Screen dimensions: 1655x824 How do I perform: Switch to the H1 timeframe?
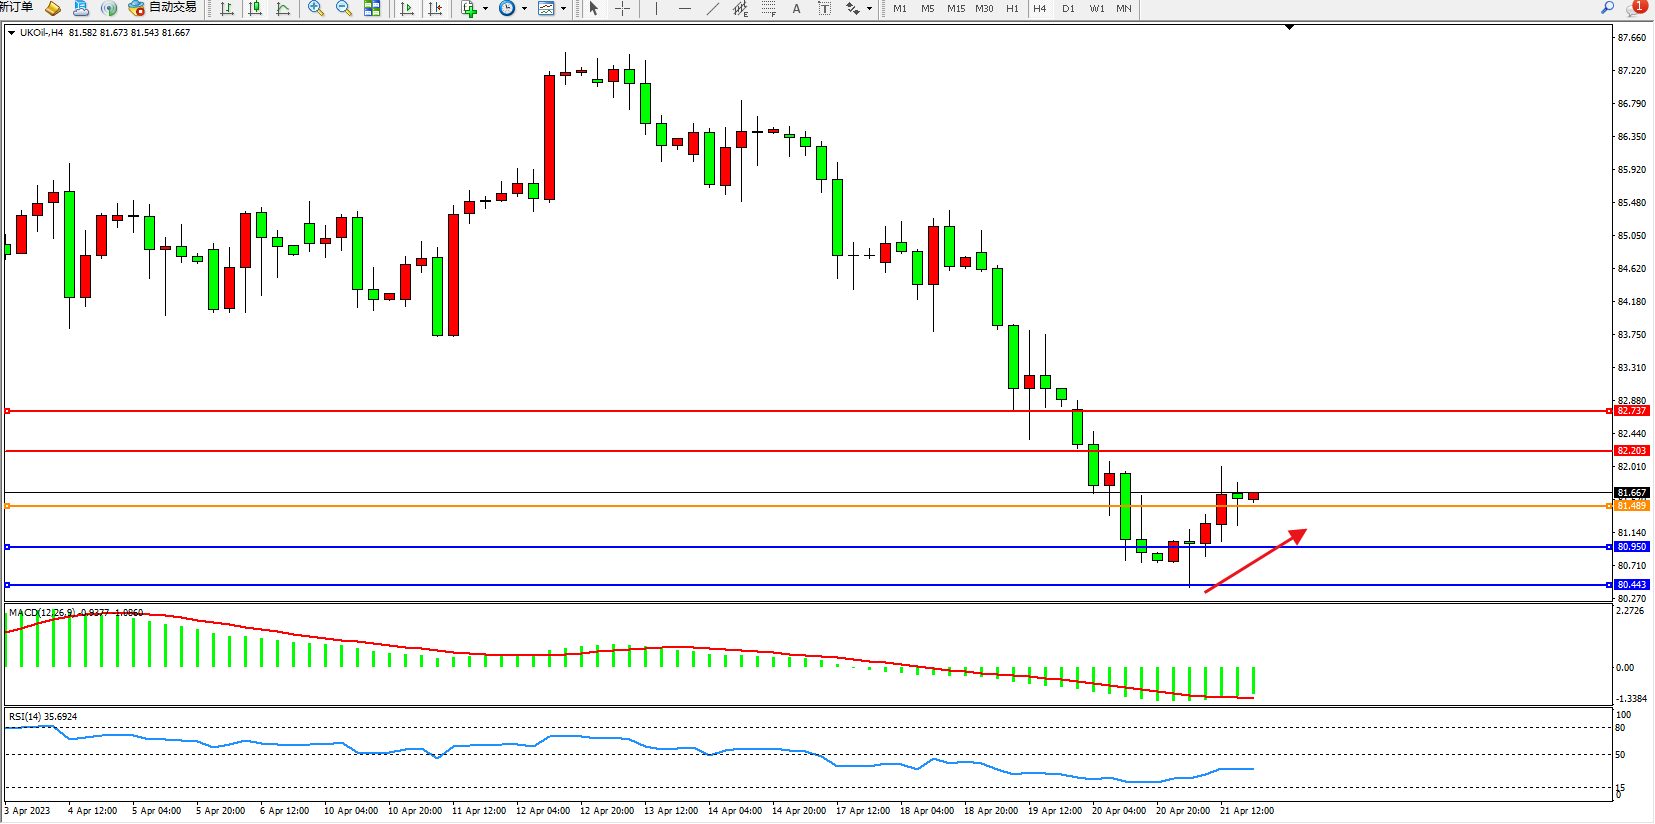pos(1012,9)
